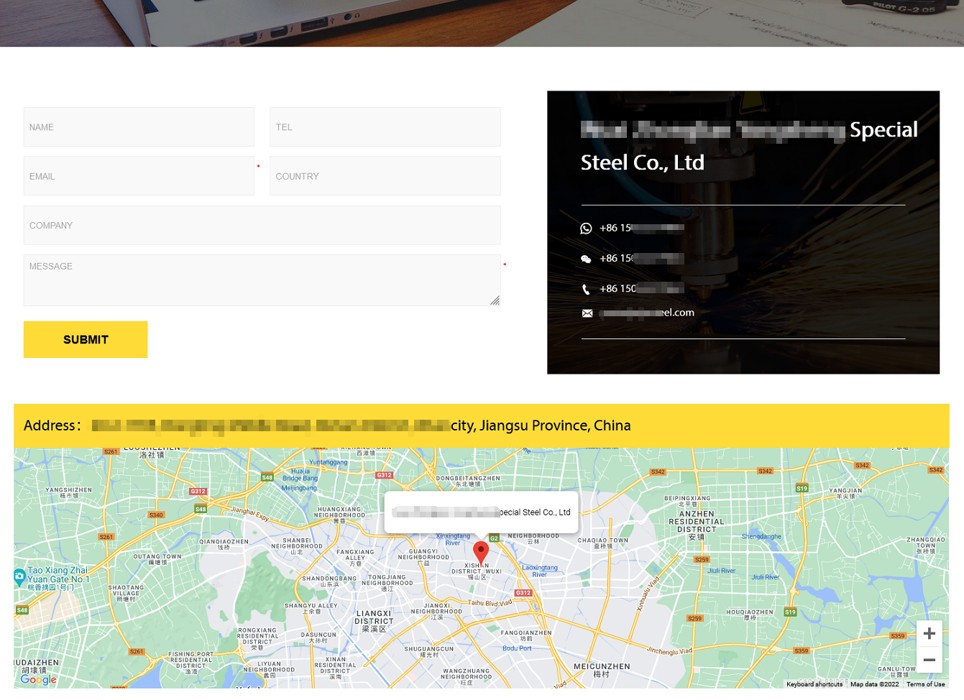Zoom out the map with minus button
Viewport: 964px width, 700px height.
click(929, 660)
